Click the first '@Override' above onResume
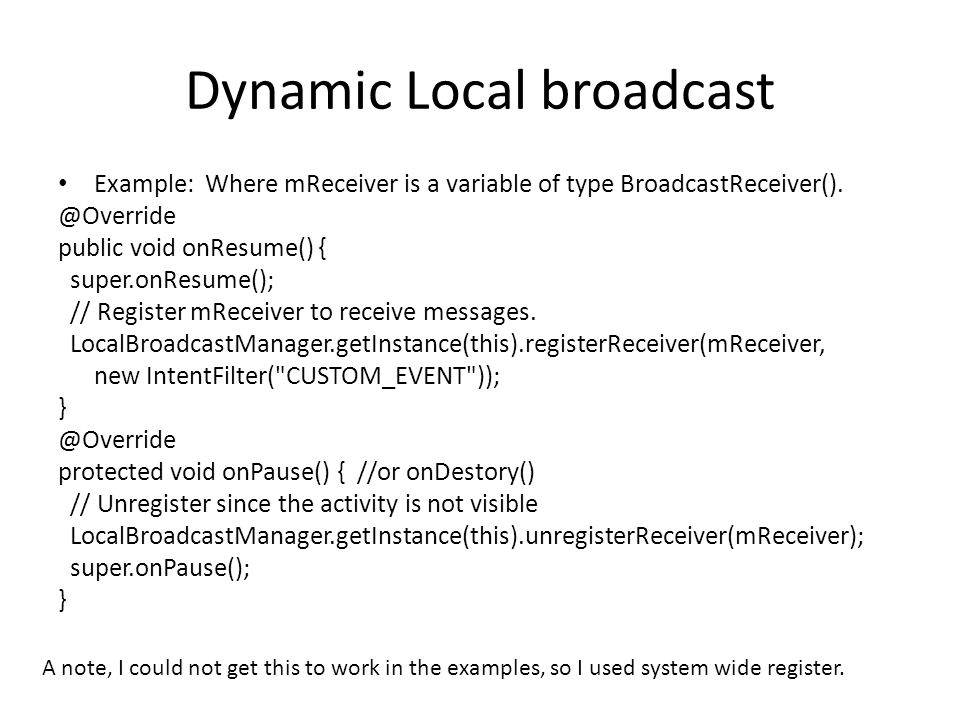 (117, 216)
